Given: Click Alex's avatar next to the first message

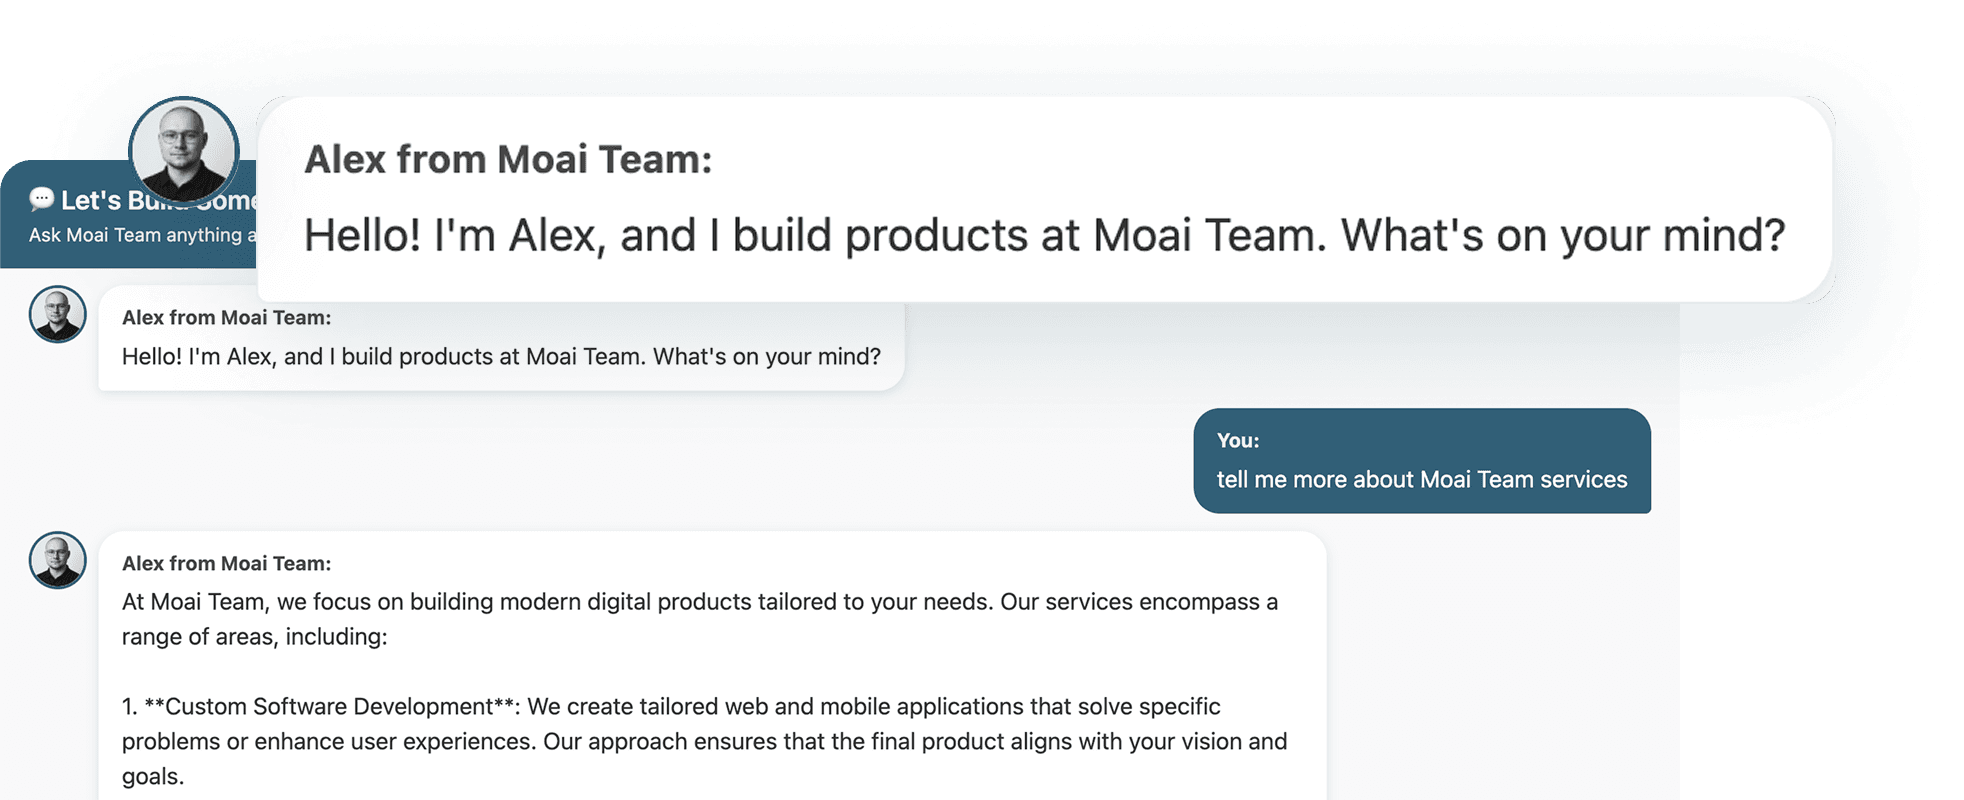Looking at the screenshot, I should (x=58, y=313).
